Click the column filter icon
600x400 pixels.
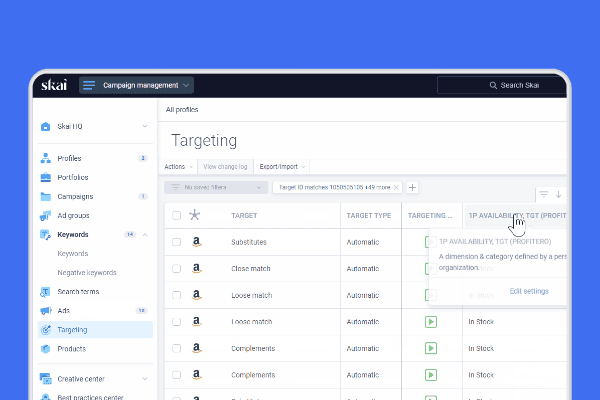pyautogui.click(x=543, y=194)
